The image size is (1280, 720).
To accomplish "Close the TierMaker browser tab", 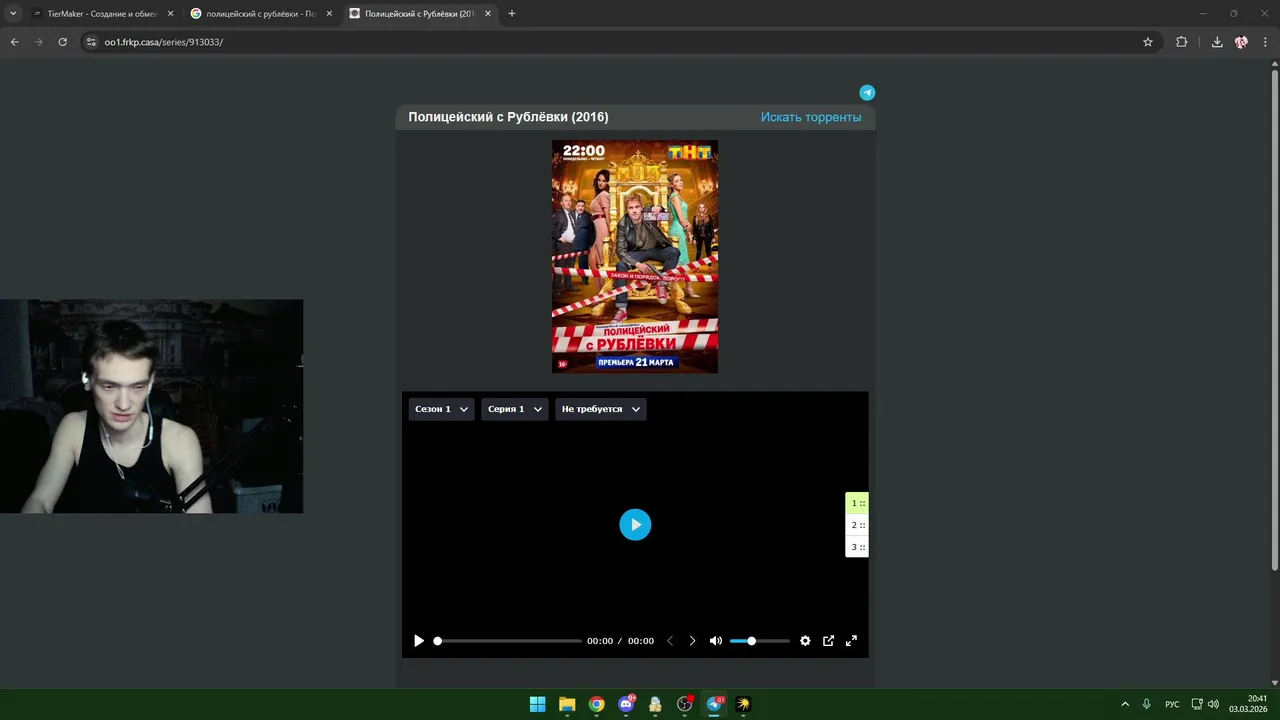I will coord(170,14).
